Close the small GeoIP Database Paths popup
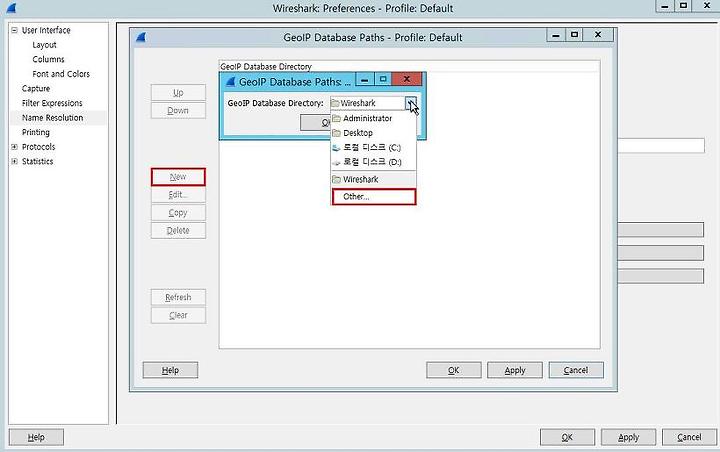Image resolution: width=720 pixels, height=452 pixels. point(407,79)
